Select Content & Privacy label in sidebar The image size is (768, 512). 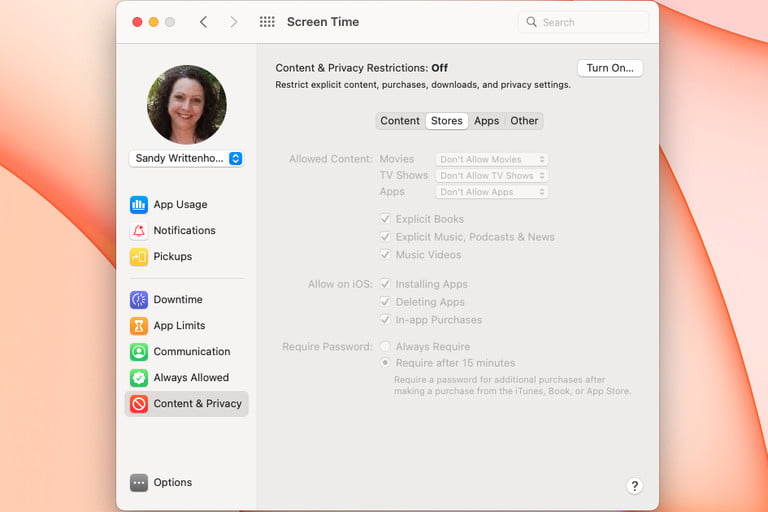pos(197,403)
